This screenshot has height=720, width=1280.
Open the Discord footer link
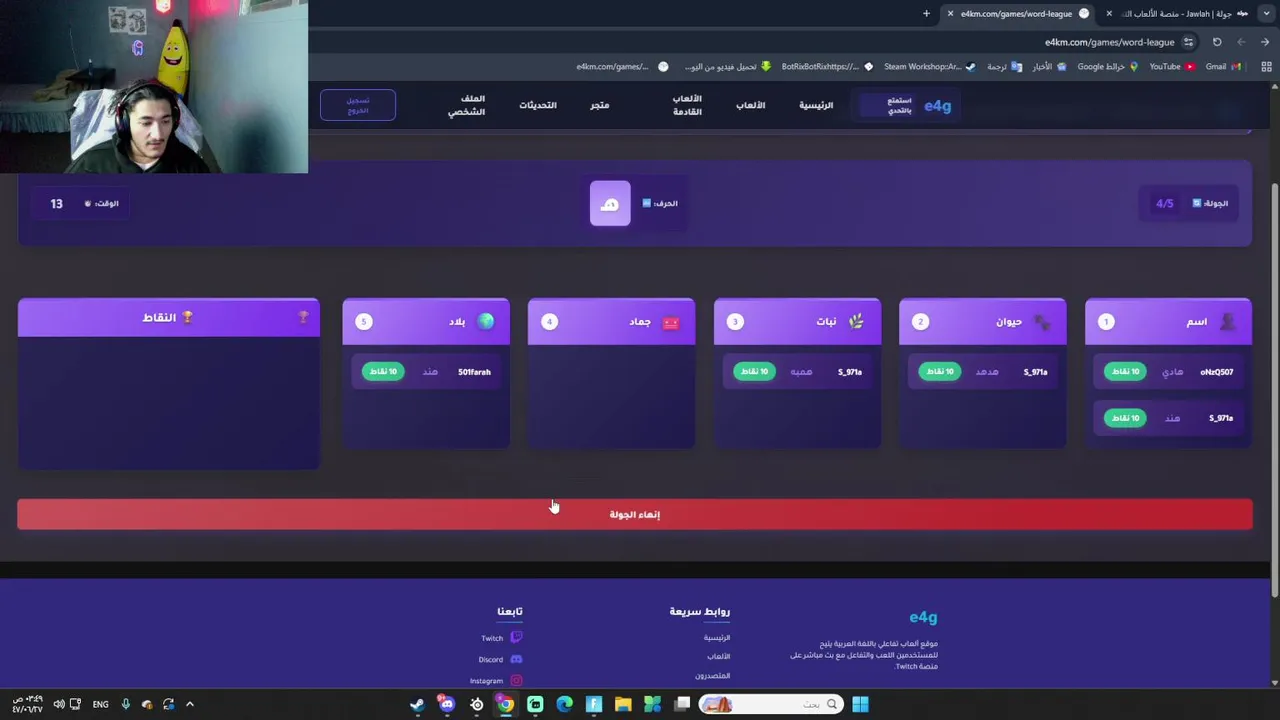pos(490,660)
